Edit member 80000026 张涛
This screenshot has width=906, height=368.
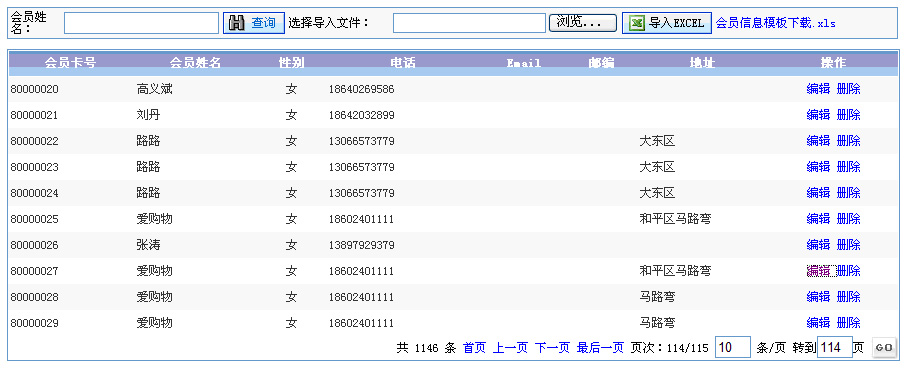[x=818, y=245]
